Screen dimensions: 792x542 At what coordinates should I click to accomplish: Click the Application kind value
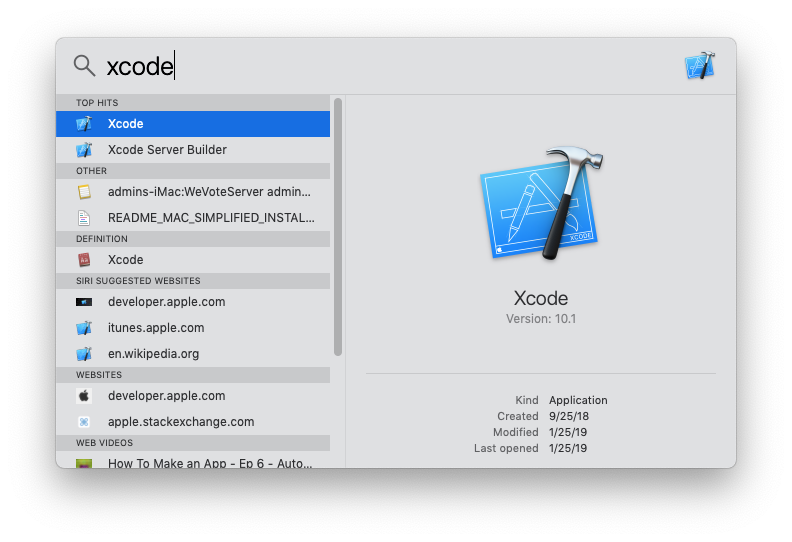pyautogui.click(x=578, y=401)
